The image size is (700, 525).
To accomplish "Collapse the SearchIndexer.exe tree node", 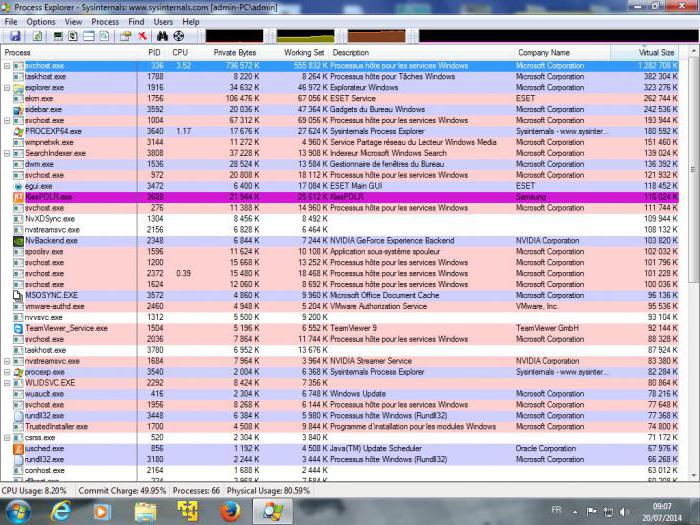I will (7, 153).
